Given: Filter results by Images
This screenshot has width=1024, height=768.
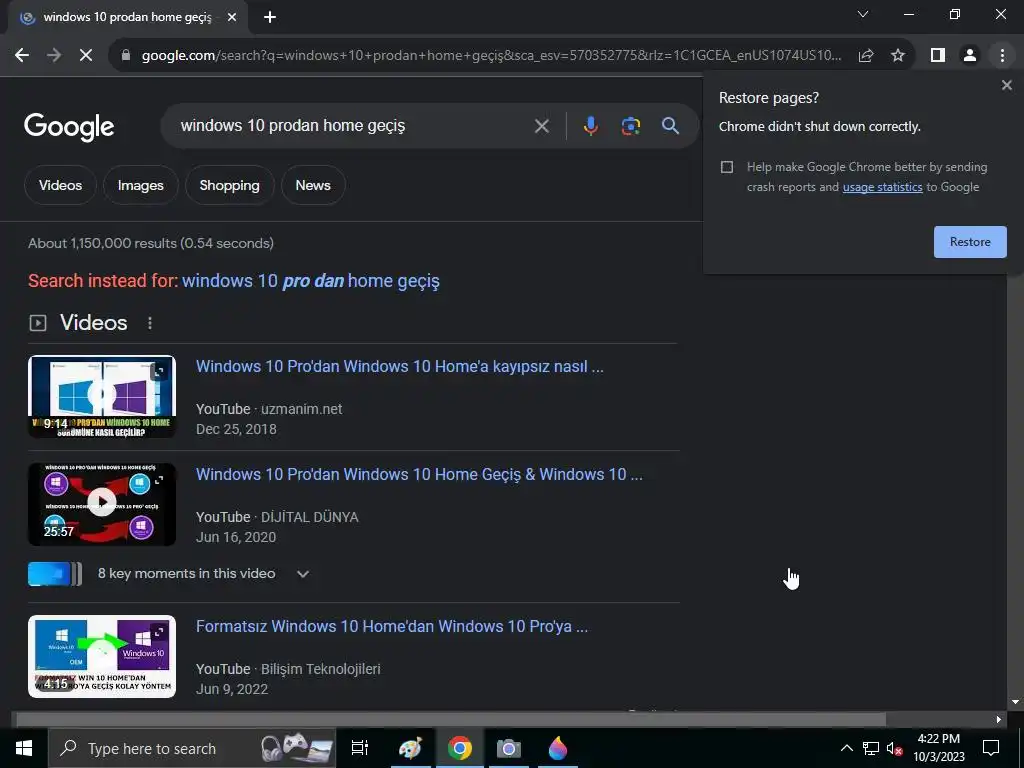Looking at the screenshot, I should (140, 185).
